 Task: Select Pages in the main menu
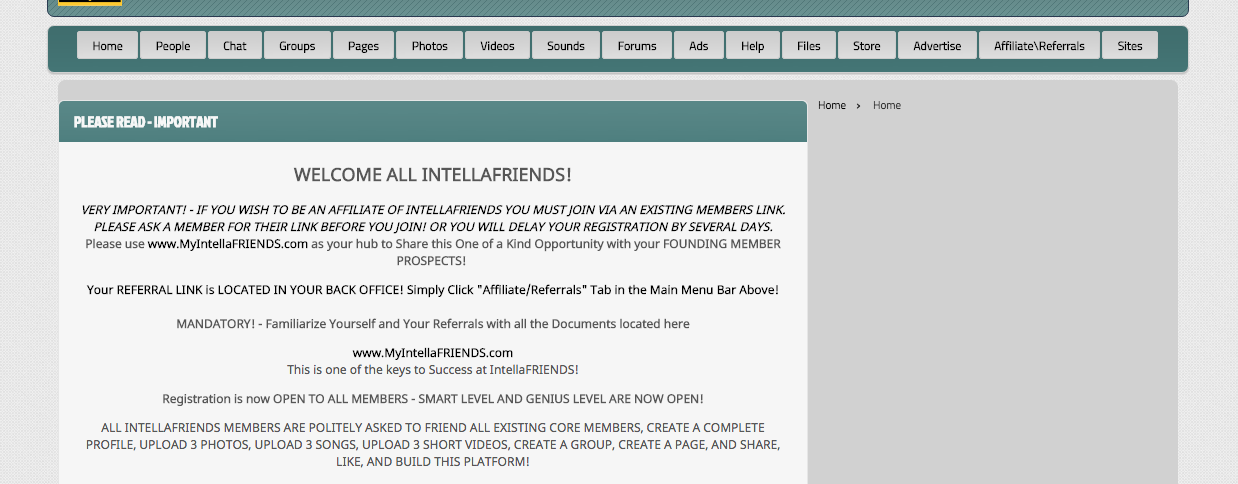pyautogui.click(x=363, y=46)
